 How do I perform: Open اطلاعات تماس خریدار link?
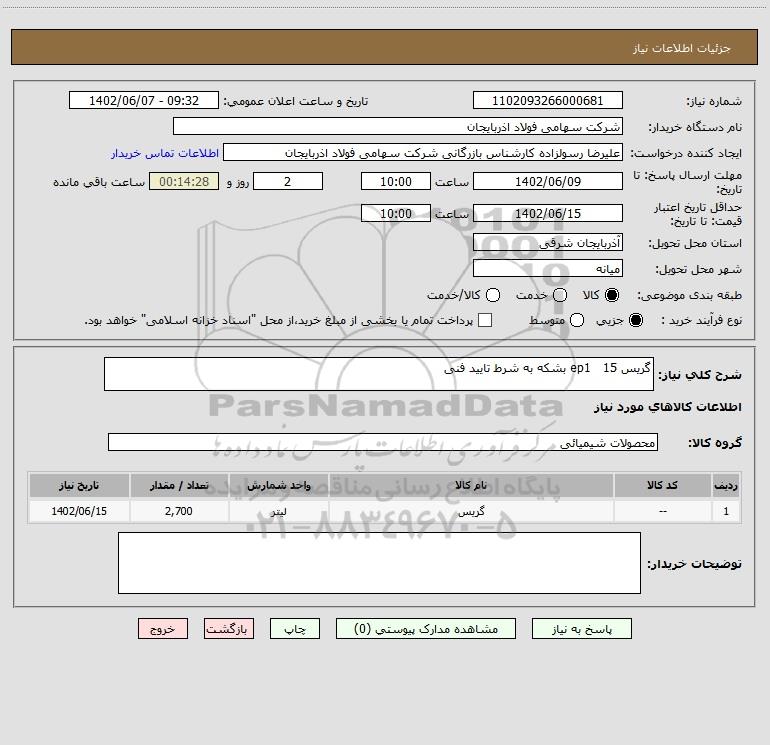click(x=165, y=153)
